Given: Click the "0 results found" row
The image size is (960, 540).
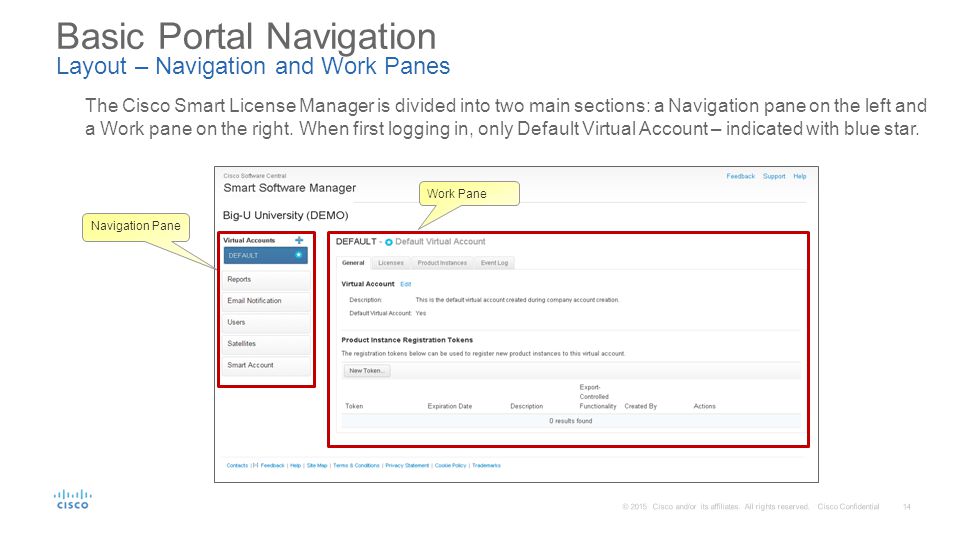Looking at the screenshot, I should 571,421.
